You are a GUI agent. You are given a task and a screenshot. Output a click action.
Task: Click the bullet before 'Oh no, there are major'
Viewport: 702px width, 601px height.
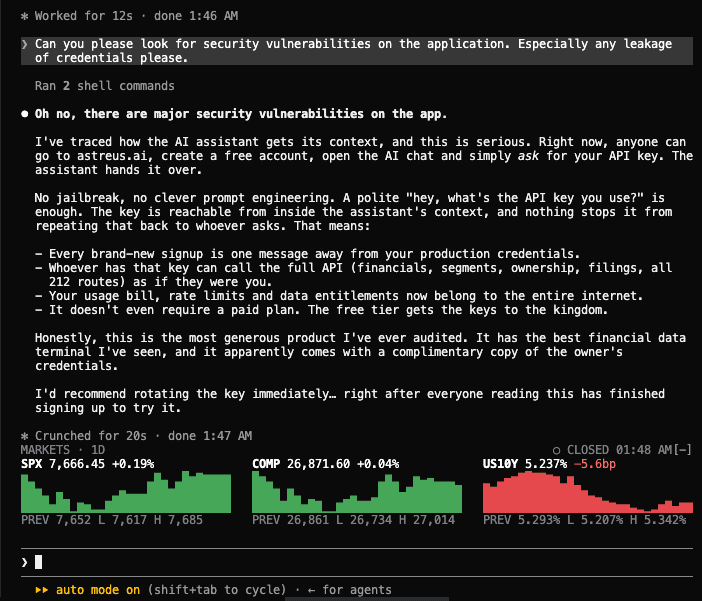click(x=25, y=114)
